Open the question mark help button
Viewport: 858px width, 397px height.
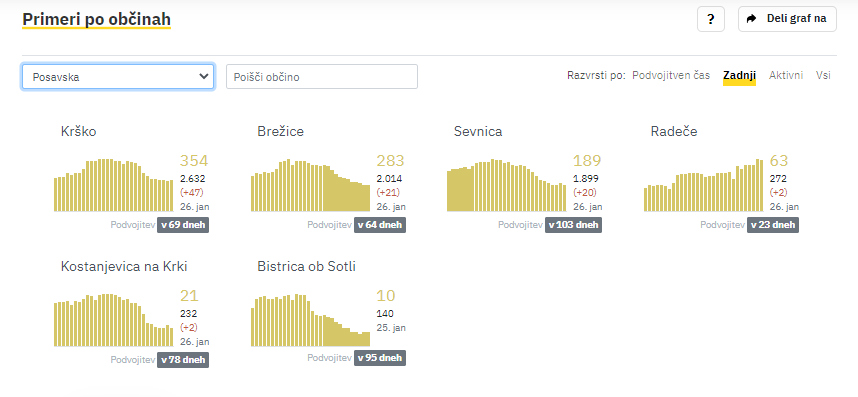(711, 19)
